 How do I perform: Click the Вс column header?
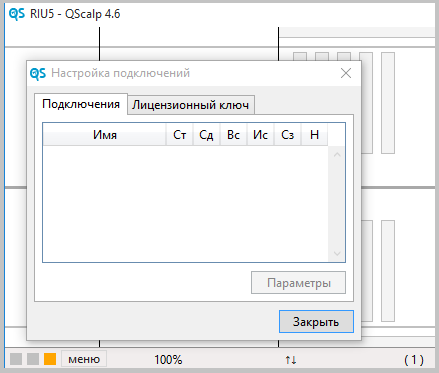233,135
